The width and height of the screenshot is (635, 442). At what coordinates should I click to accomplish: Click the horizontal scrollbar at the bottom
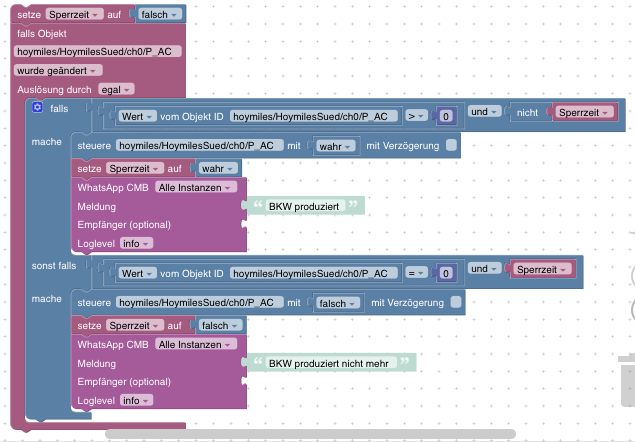310,434
